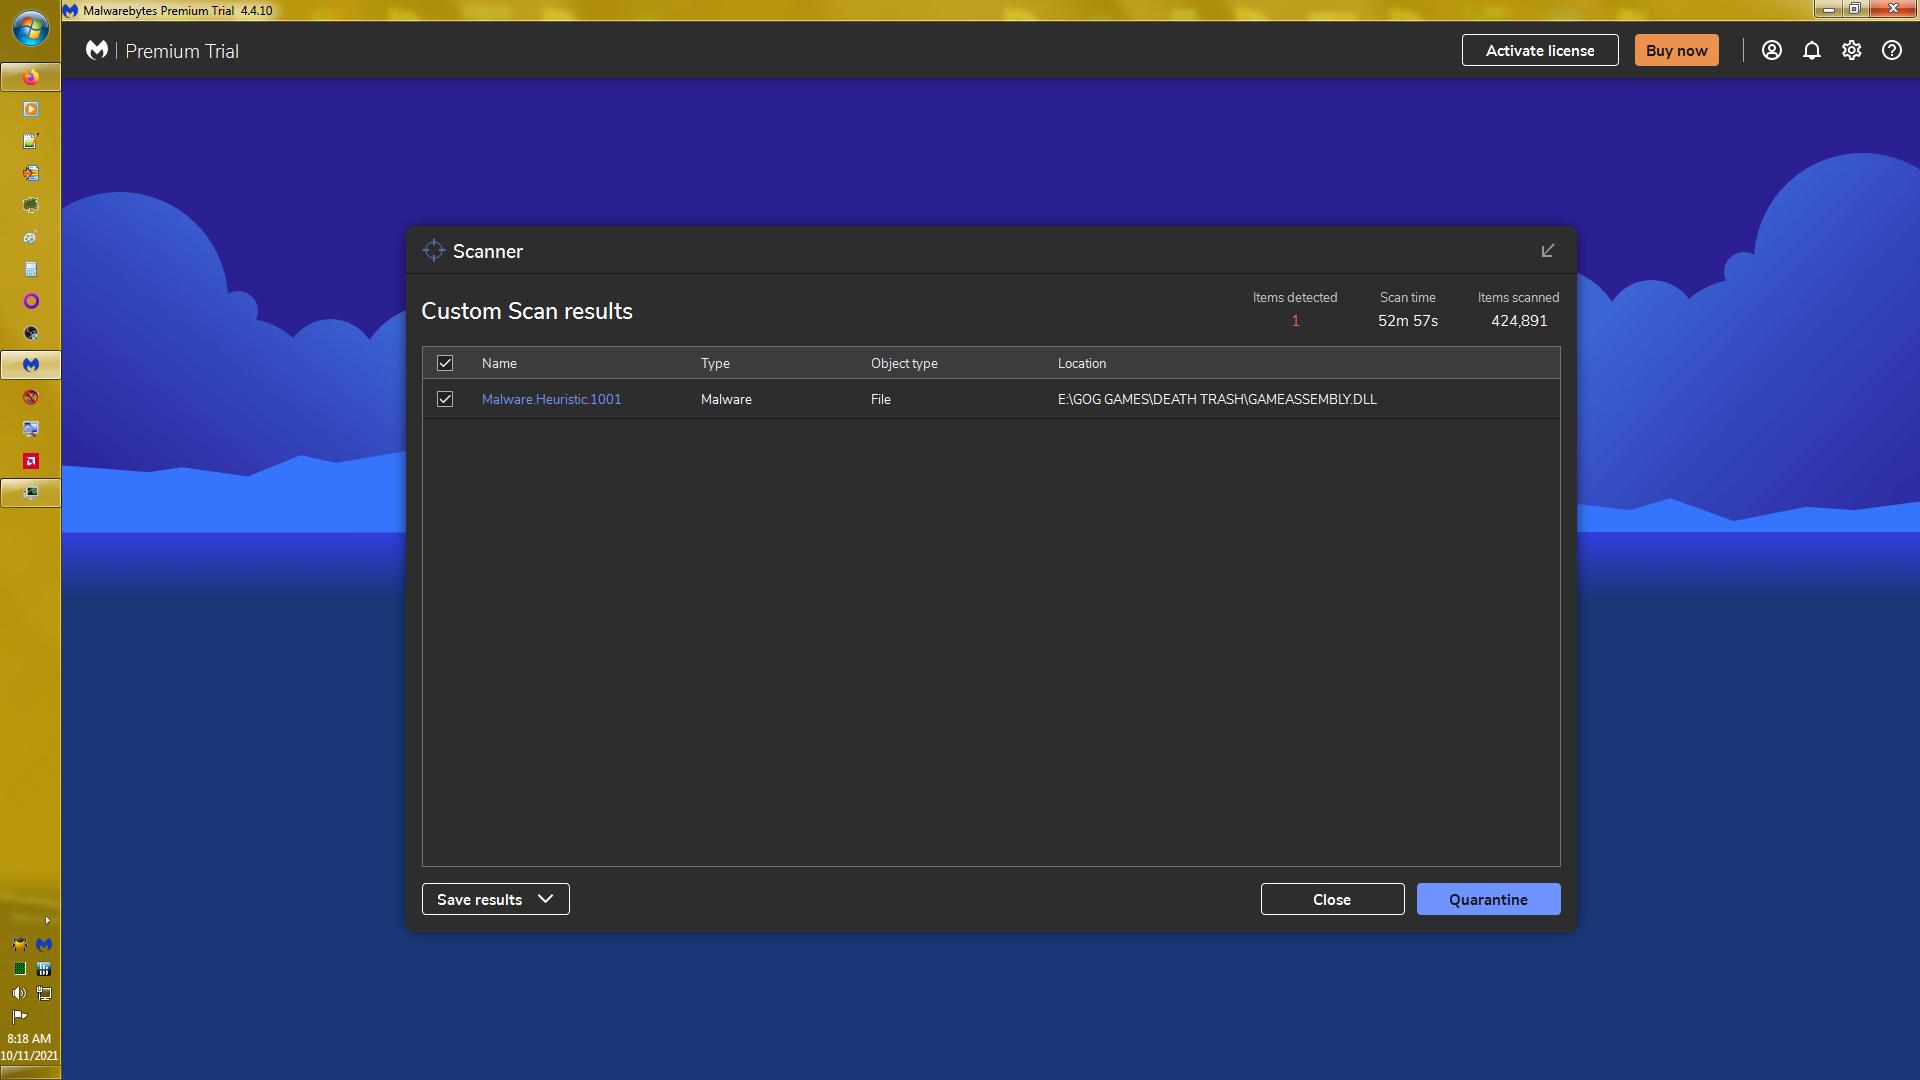Screen dimensions: 1920x1080
Task: Click the yellow bug tray icon
Action: coord(19,944)
